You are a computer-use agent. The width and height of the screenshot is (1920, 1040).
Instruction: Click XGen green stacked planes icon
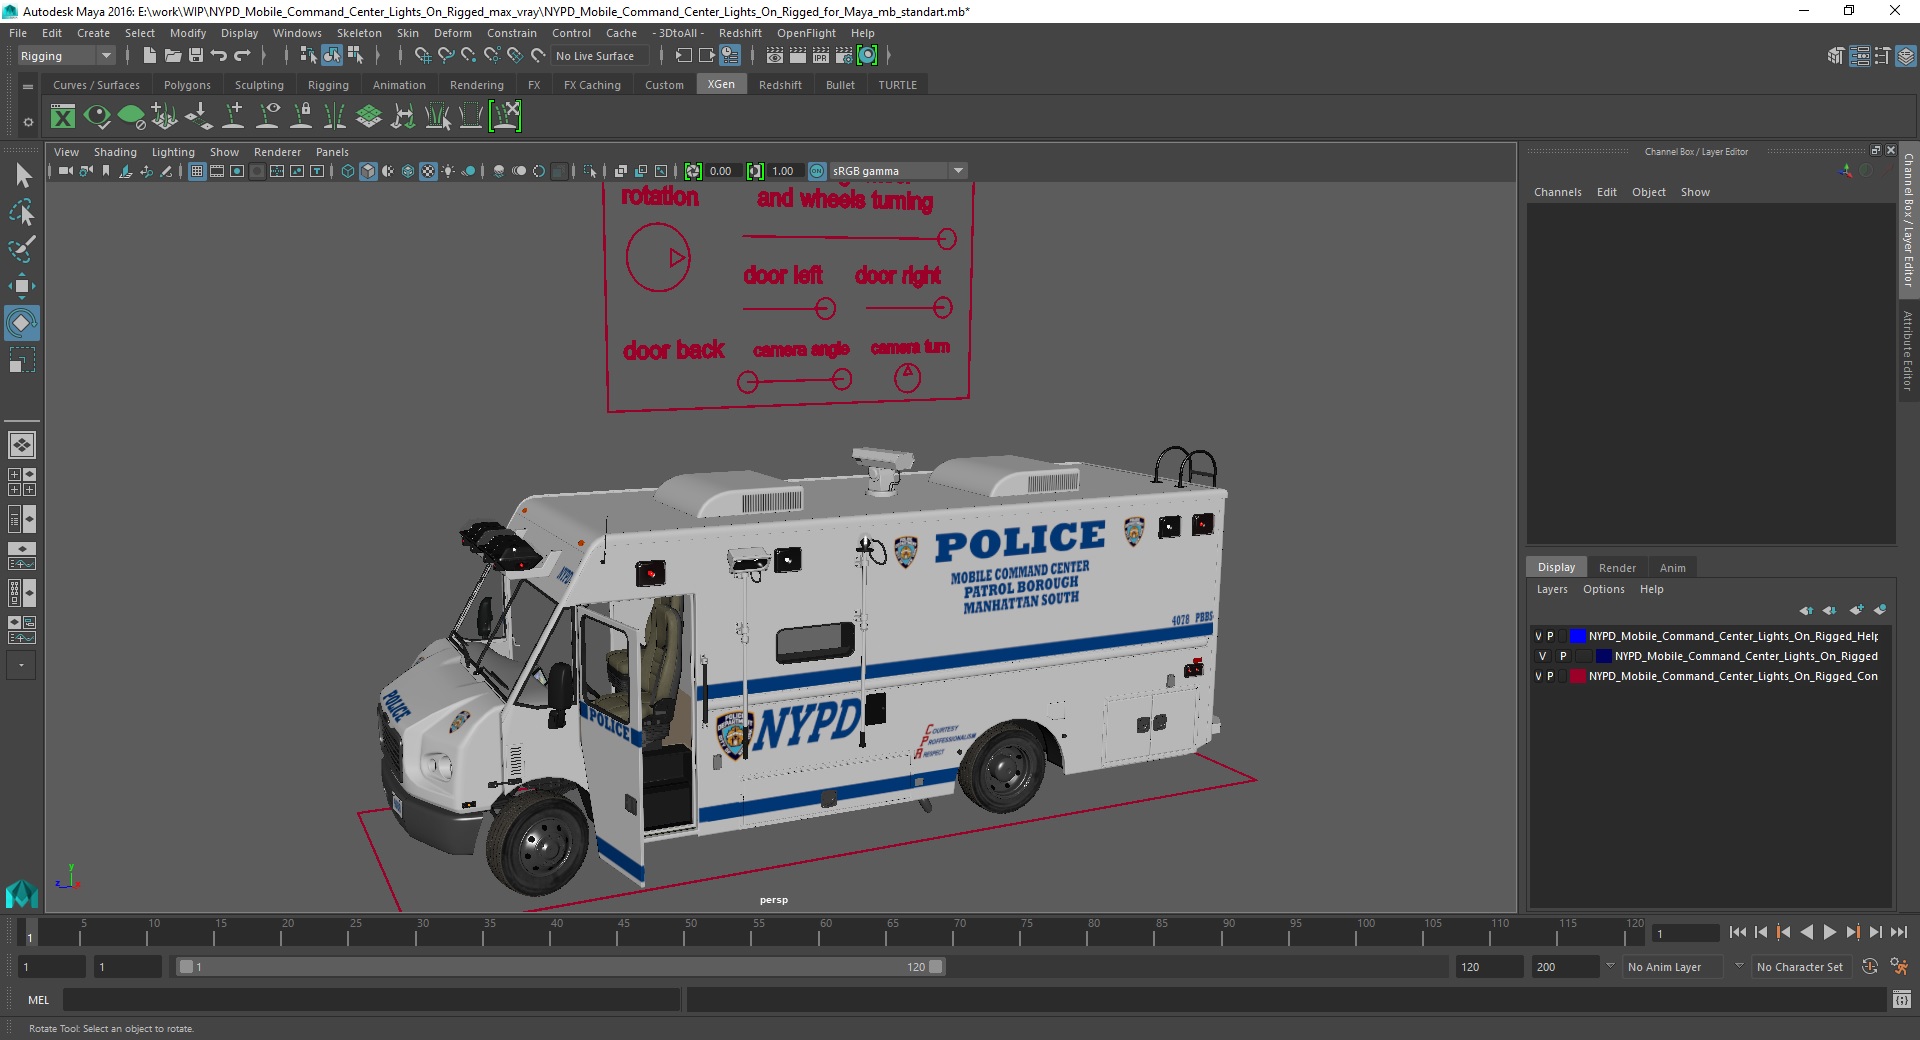[x=369, y=117]
